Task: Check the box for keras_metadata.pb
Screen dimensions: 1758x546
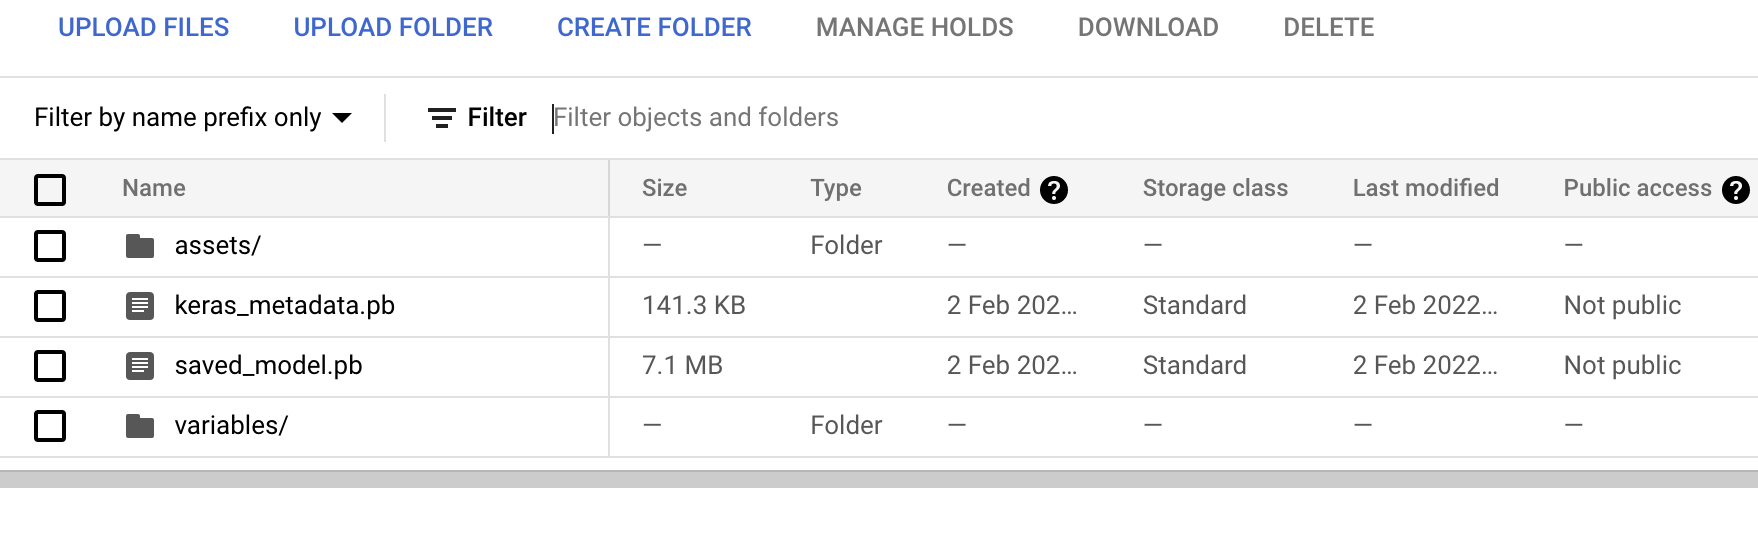Action: (50, 306)
